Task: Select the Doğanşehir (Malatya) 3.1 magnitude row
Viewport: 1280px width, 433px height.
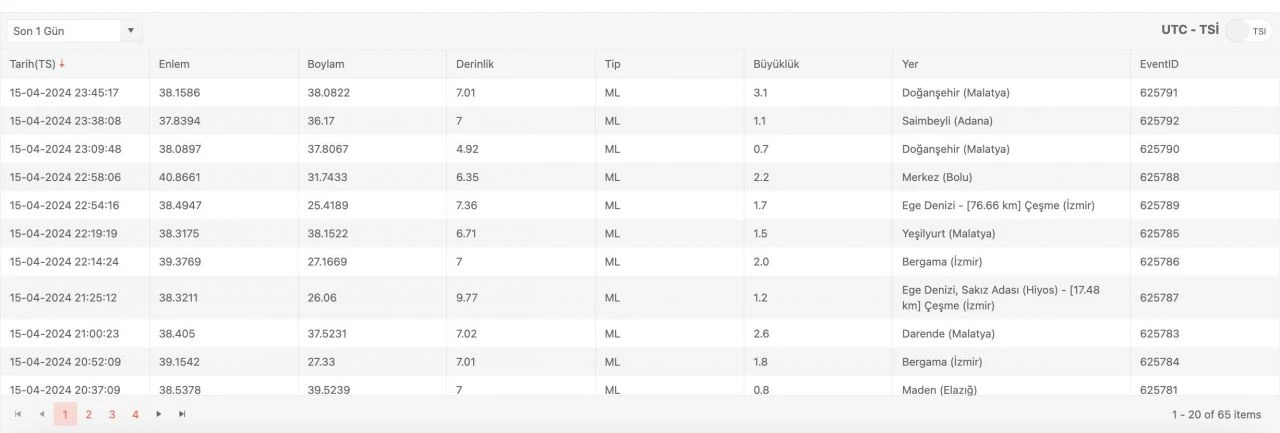Action: (640, 93)
